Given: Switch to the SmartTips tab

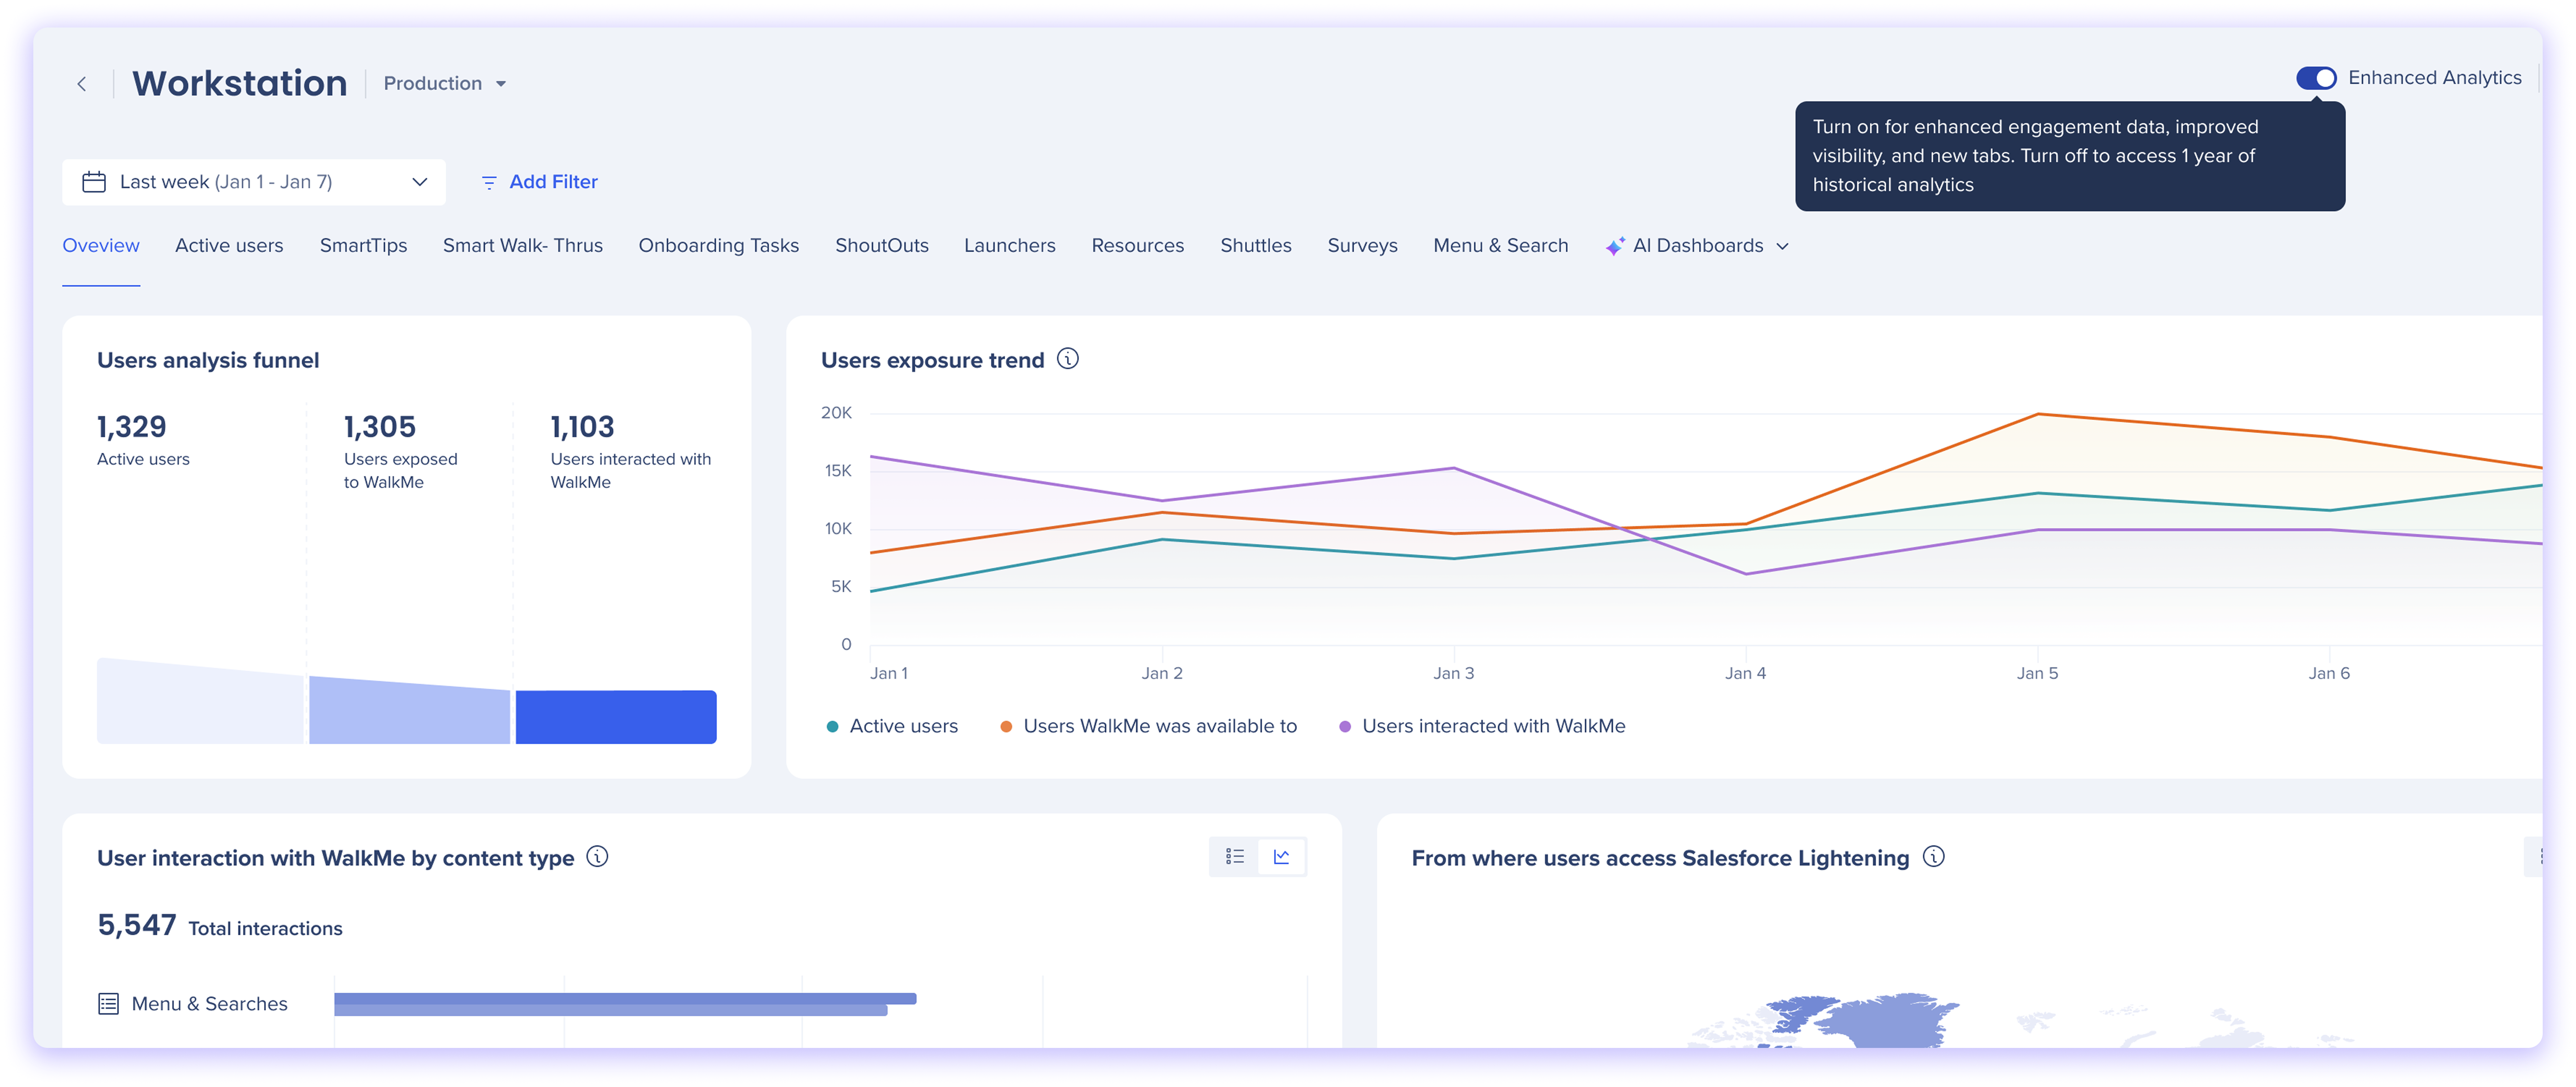Looking at the screenshot, I should 363,246.
